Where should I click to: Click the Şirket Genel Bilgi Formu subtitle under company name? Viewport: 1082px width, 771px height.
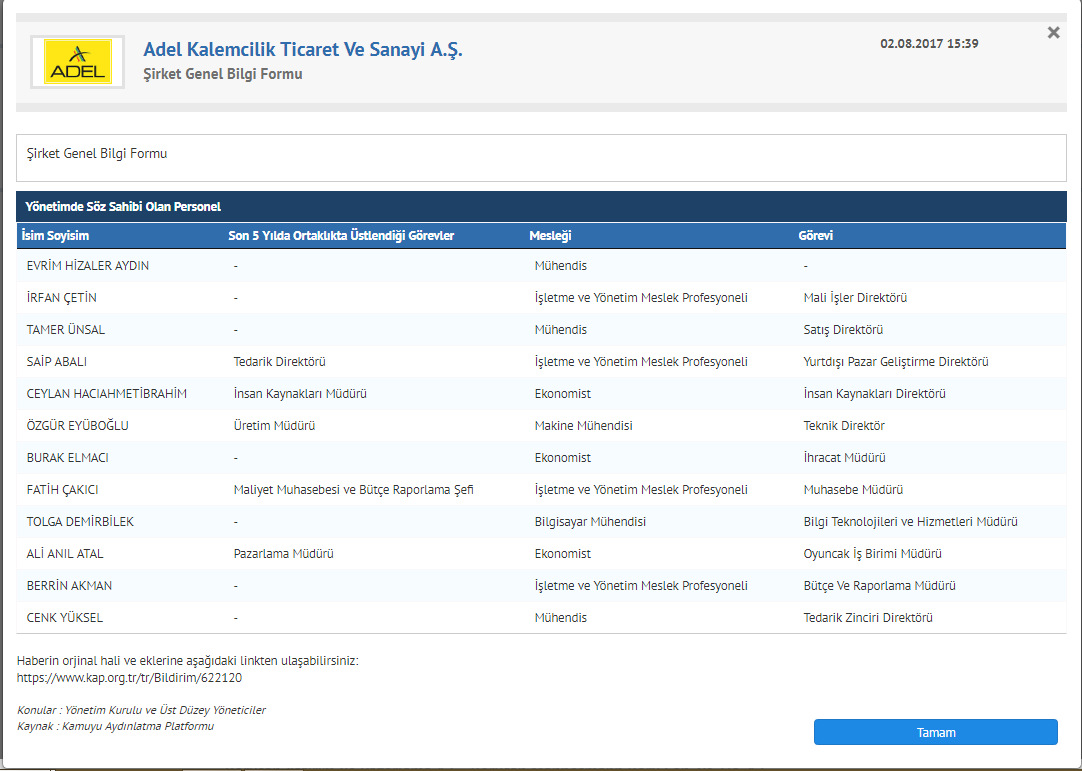point(223,74)
